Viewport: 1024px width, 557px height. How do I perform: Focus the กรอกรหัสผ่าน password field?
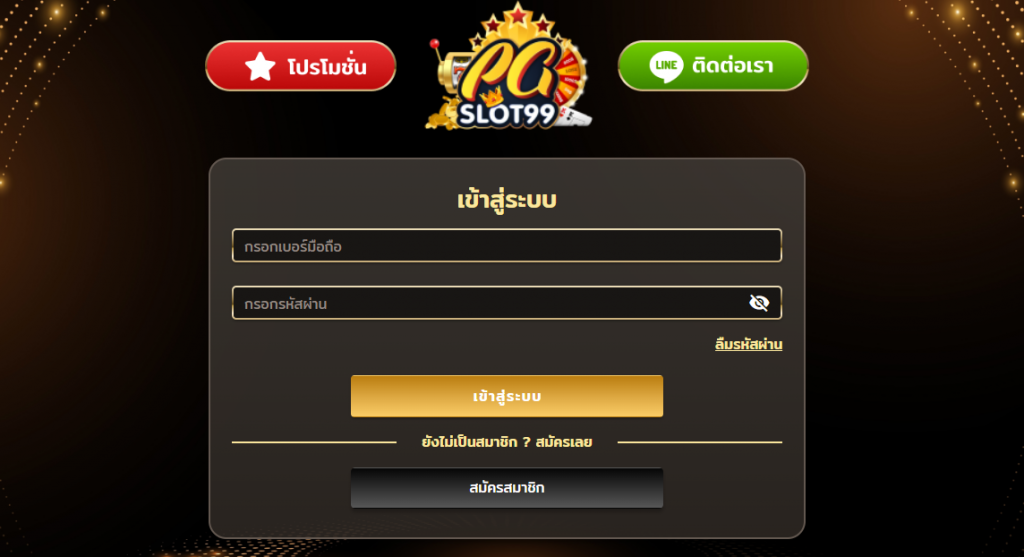[x=507, y=303]
